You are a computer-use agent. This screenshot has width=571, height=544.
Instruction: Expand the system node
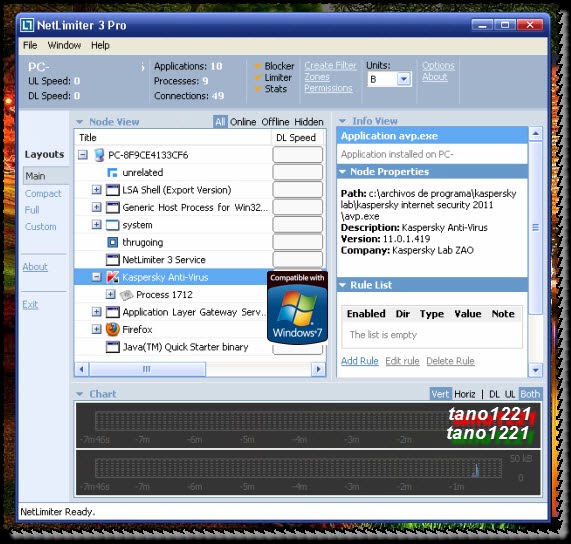pos(97,225)
